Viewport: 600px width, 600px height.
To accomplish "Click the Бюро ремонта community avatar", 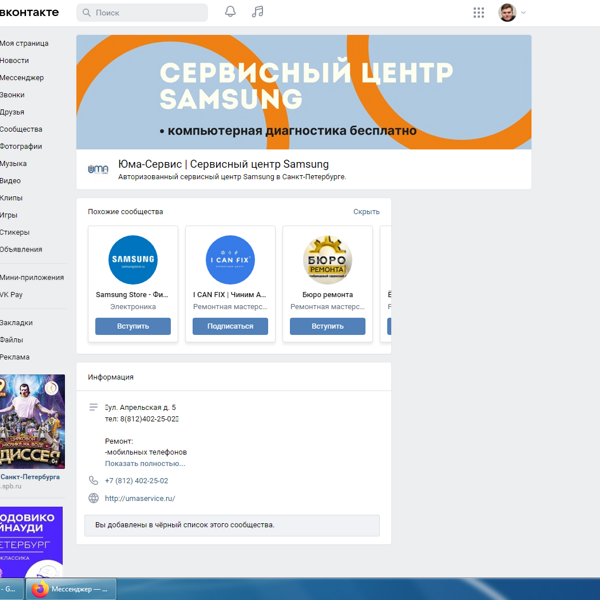I will click(x=327, y=260).
